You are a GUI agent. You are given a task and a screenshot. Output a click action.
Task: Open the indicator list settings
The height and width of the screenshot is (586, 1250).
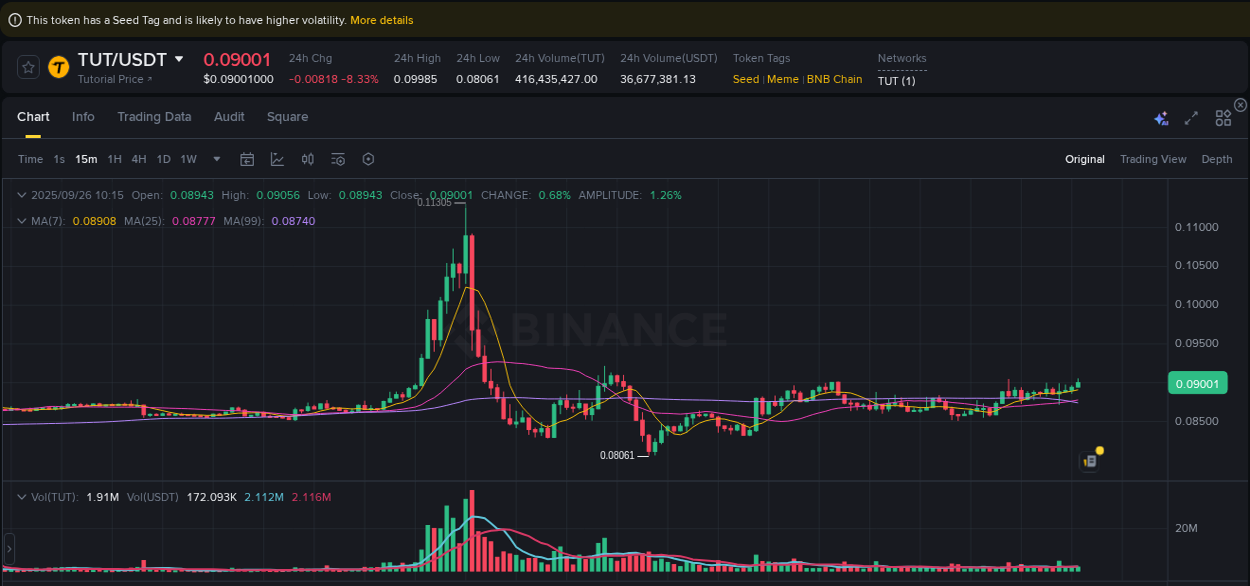point(337,158)
